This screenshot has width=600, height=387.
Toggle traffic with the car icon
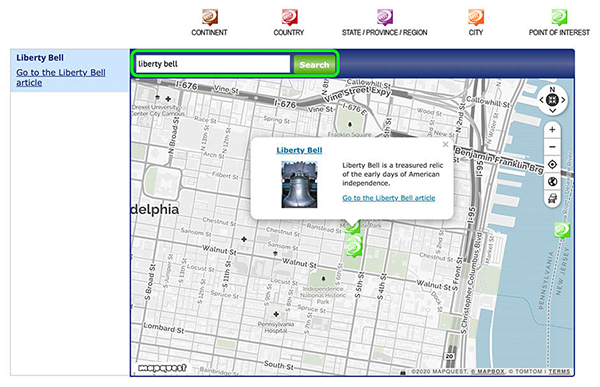[552, 198]
